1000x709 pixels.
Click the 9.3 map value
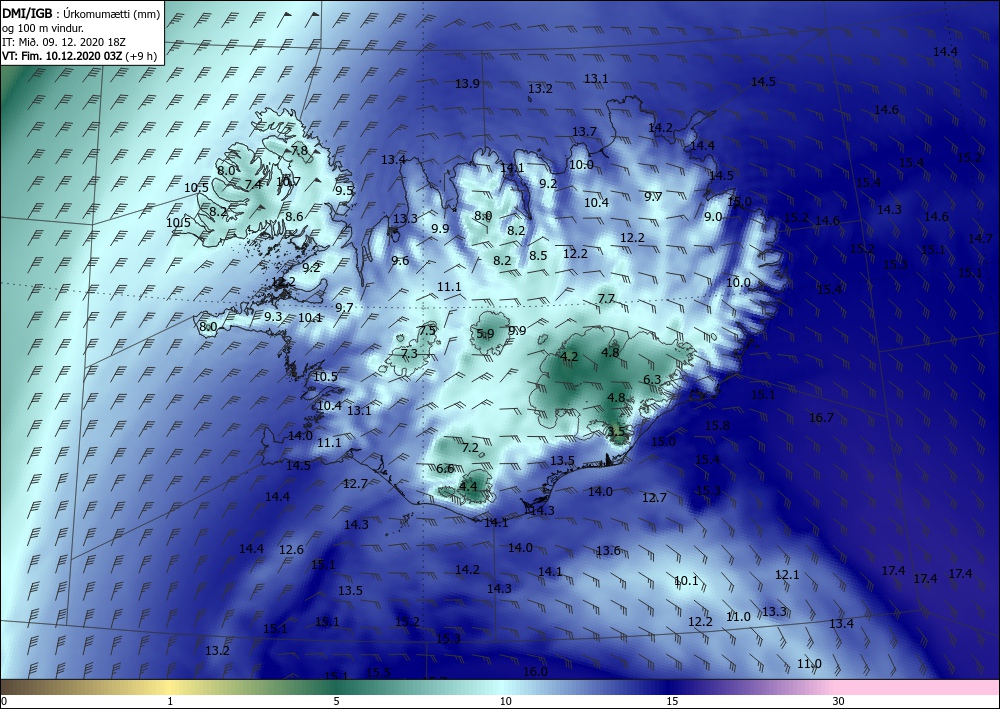coord(273,316)
